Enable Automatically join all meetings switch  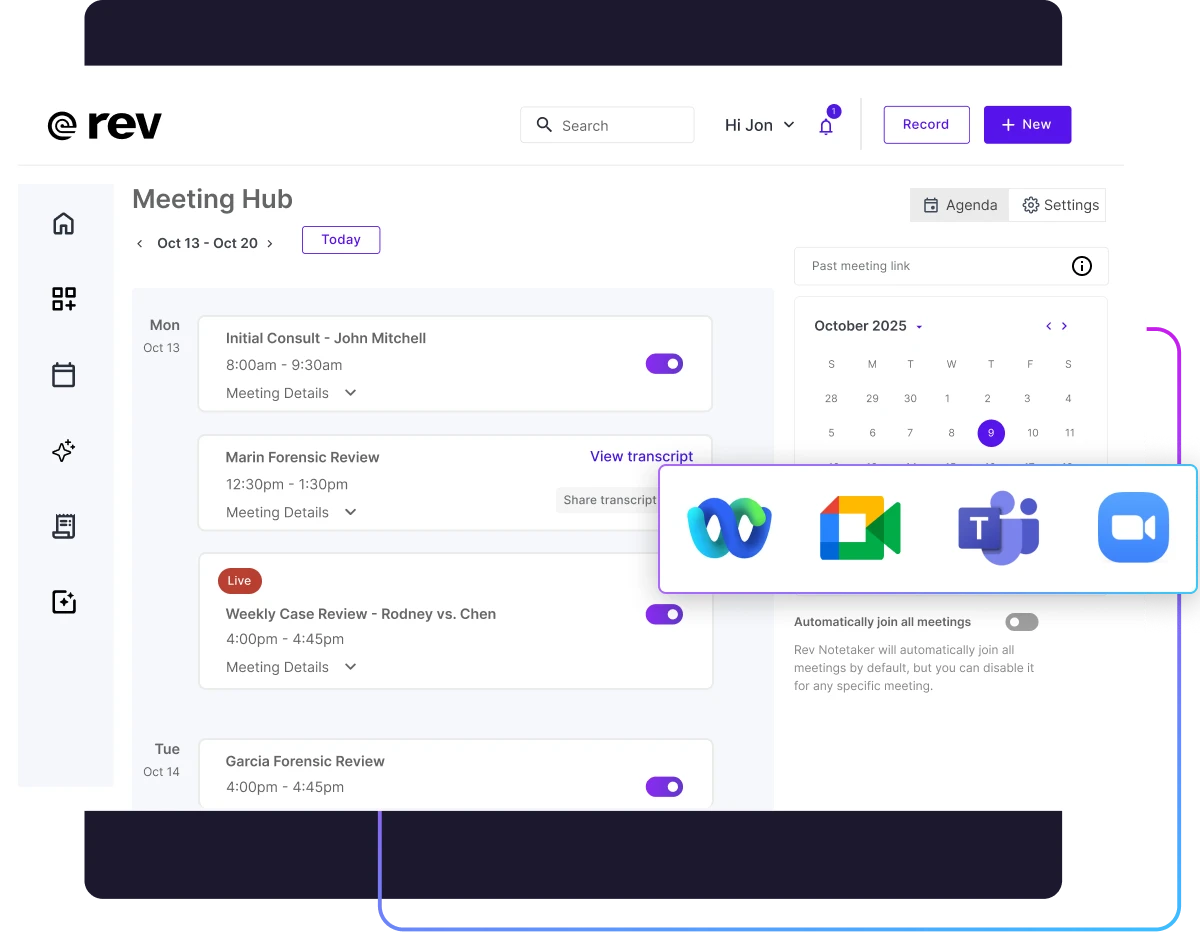(x=1022, y=622)
